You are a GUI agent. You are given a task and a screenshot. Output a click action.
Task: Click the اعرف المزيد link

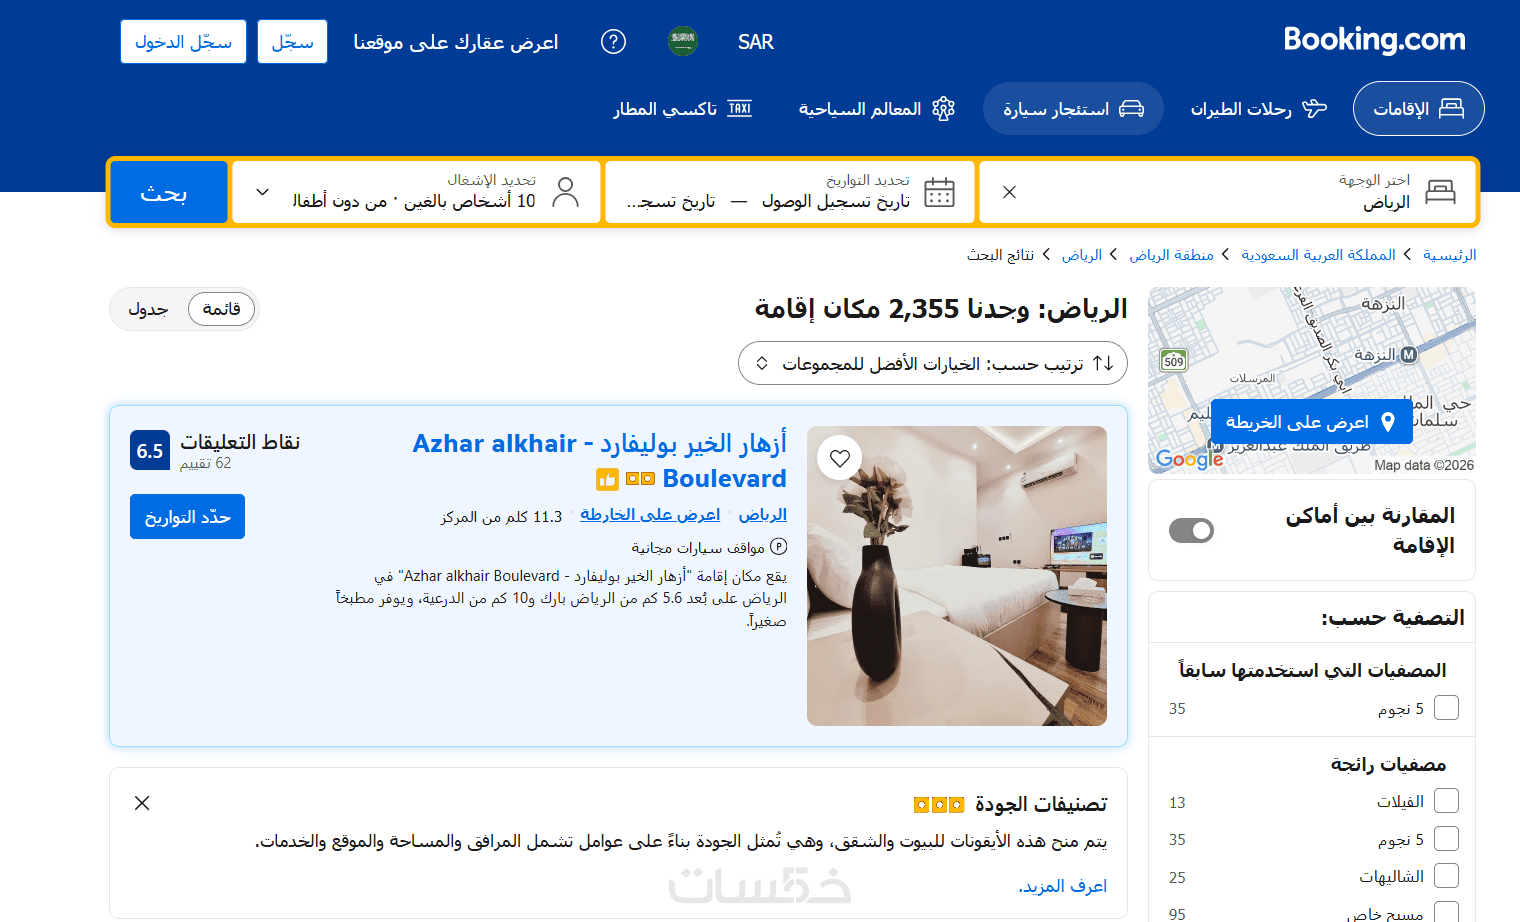[1063, 886]
